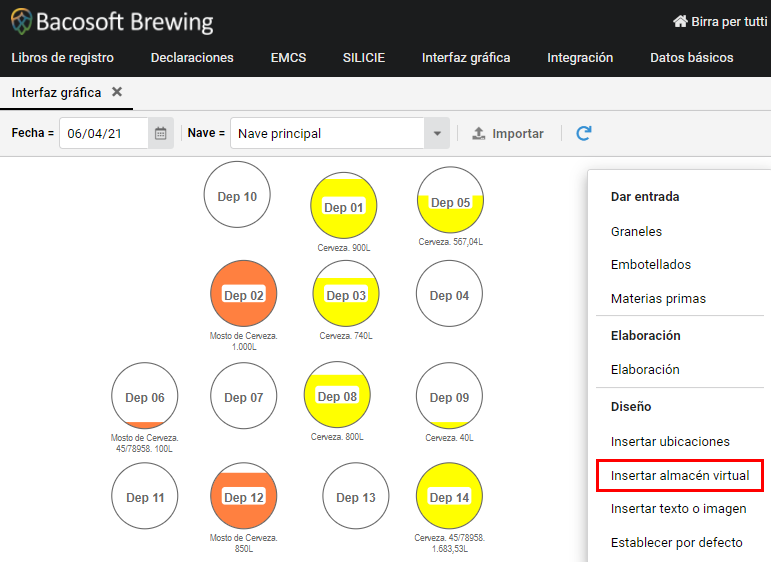The image size is (771, 562).
Task: Click the home icon beside Birra per tutti
Action: (x=680, y=21)
